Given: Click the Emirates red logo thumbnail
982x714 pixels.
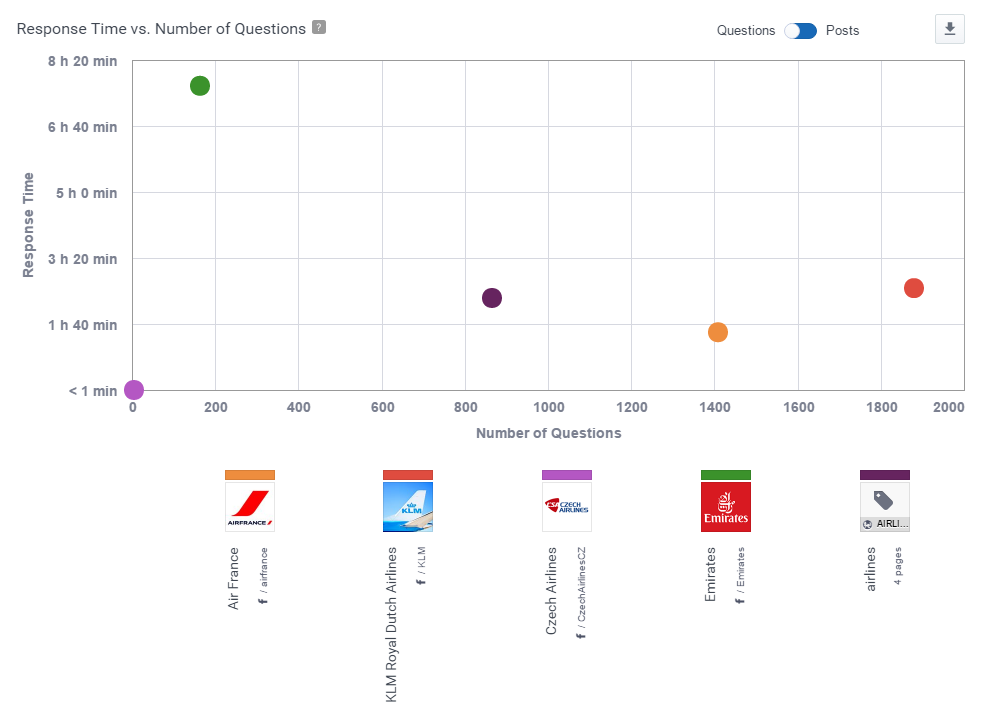Looking at the screenshot, I should 726,507.
